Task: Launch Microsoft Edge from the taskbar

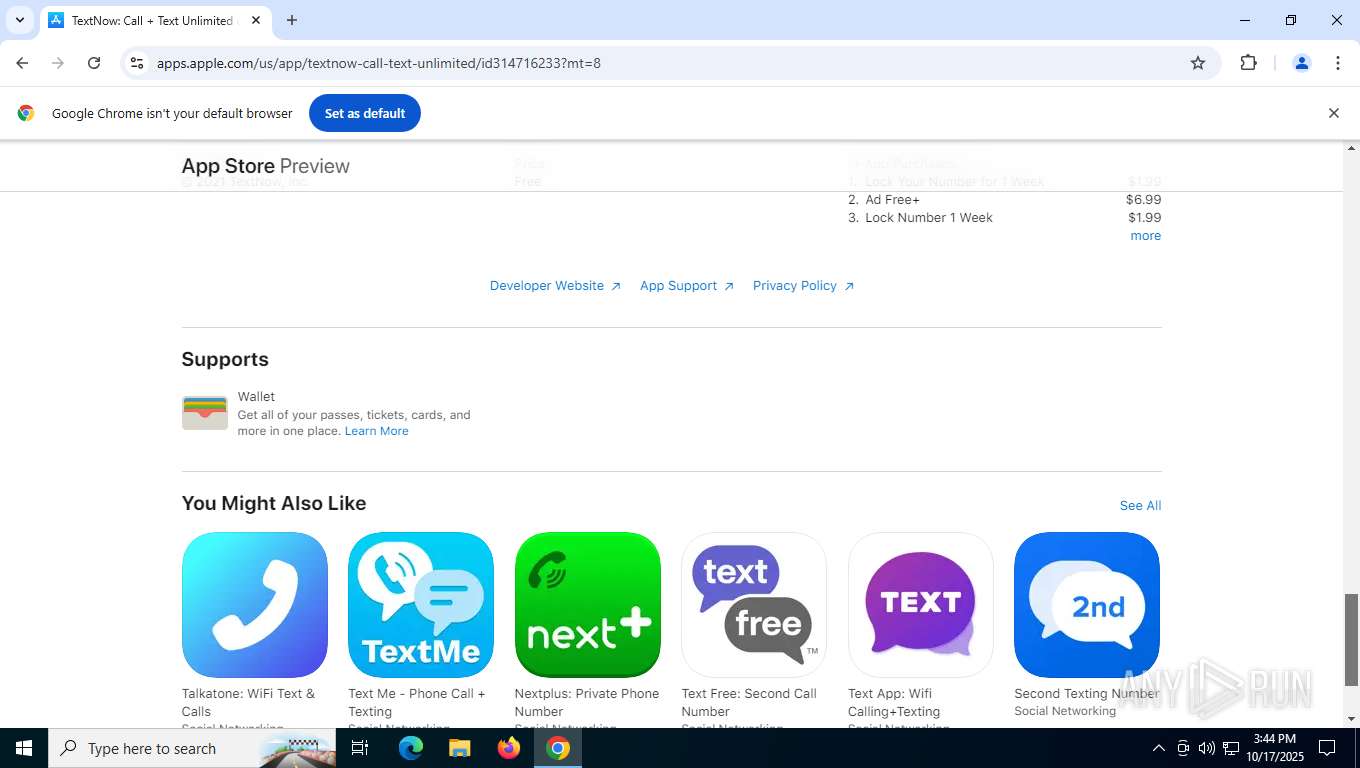Action: (x=411, y=748)
